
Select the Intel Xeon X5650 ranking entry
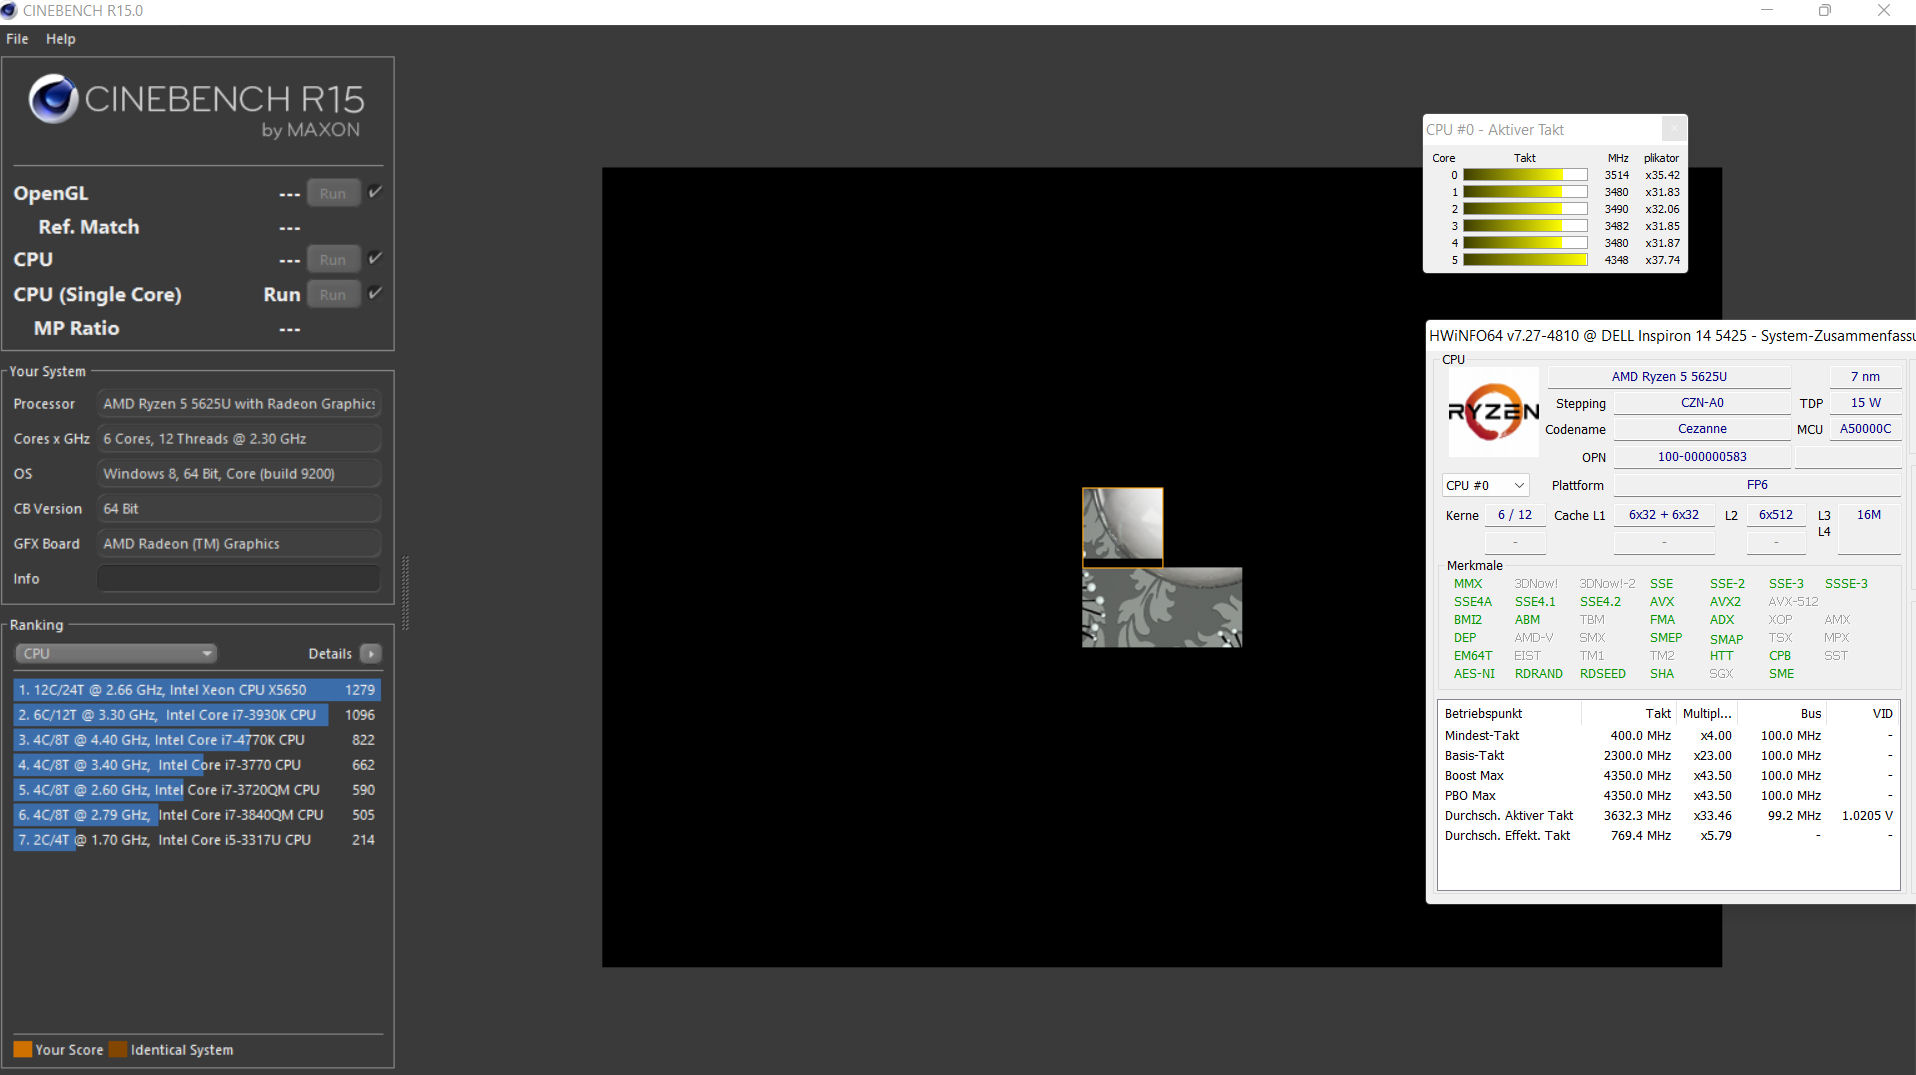[x=196, y=690]
